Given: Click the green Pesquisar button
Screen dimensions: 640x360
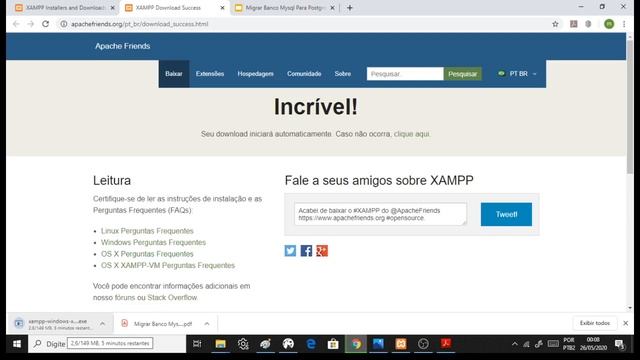Looking at the screenshot, I should 462,74.
